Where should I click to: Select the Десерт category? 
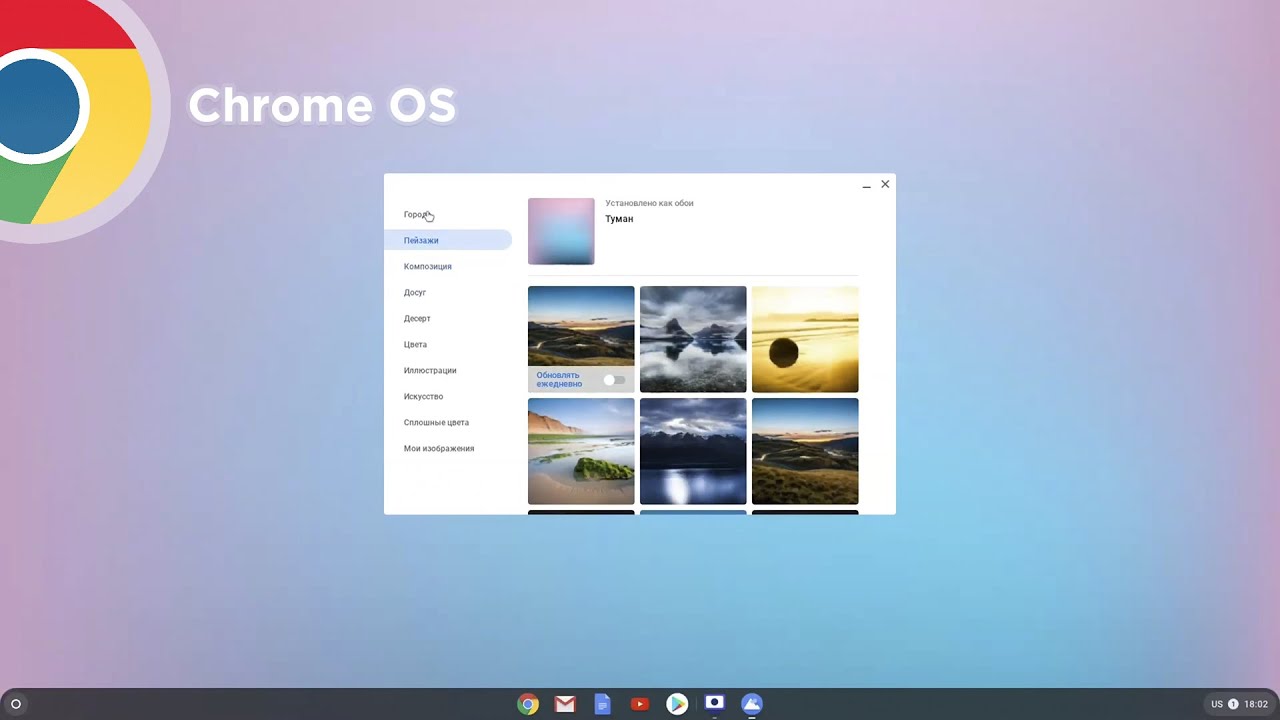point(448,318)
